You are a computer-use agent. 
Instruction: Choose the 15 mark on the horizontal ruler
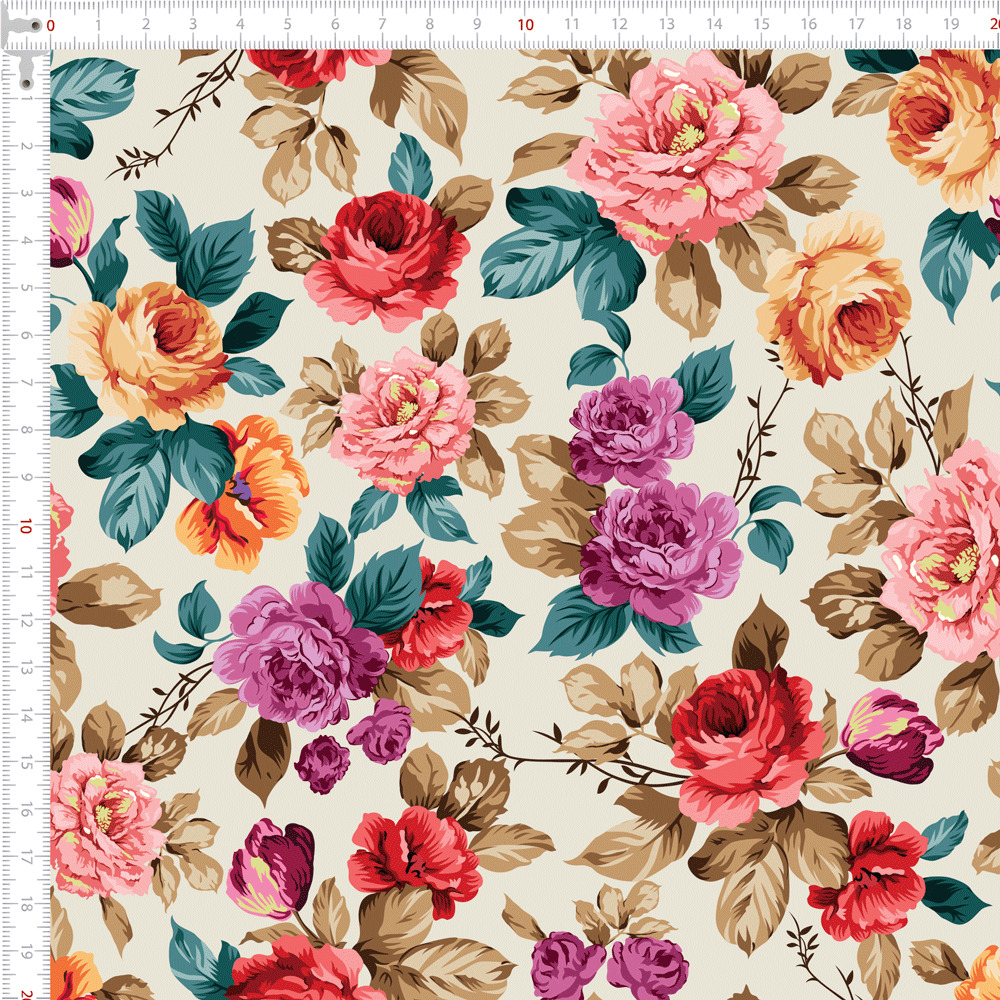(761, 24)
